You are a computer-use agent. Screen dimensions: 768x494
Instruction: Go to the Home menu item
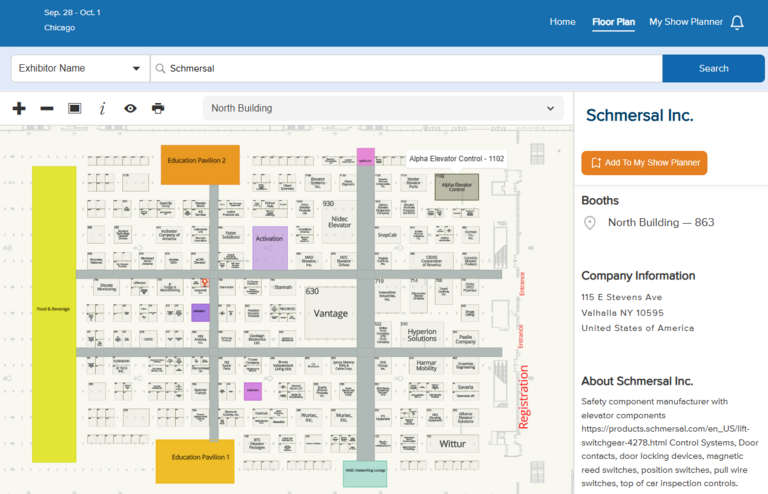[x=562, y=22]
